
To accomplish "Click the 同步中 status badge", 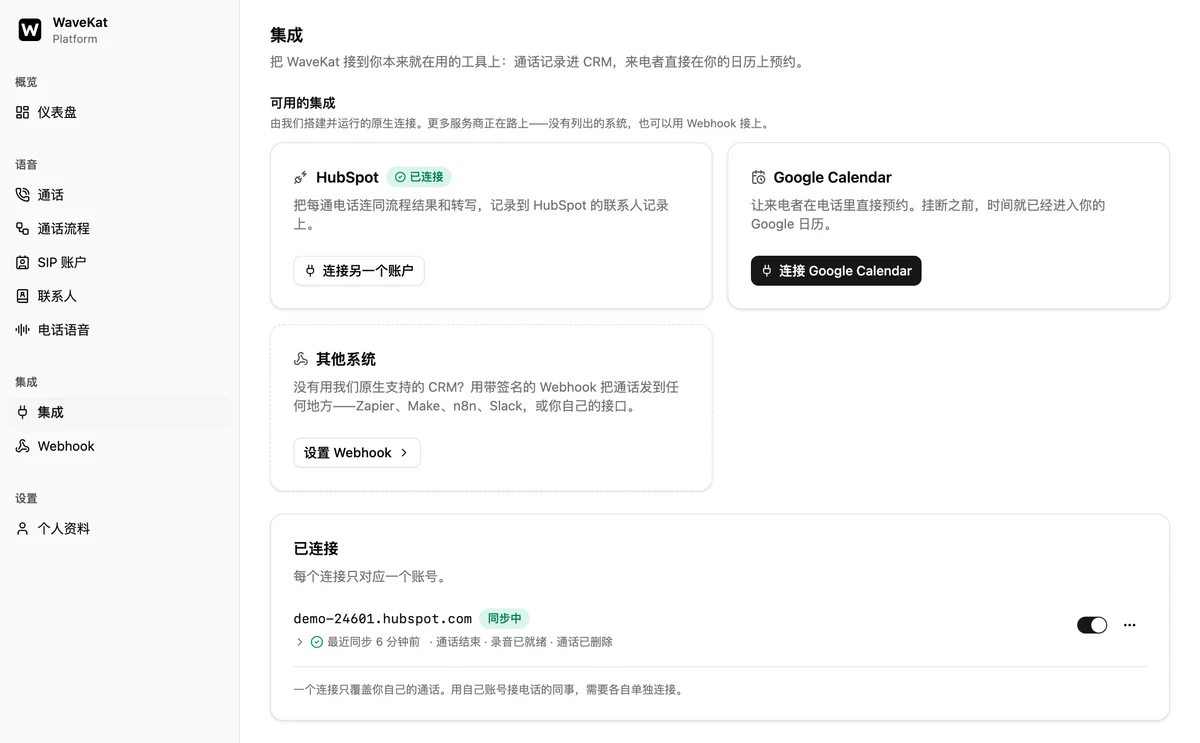I will coord(505,619).
